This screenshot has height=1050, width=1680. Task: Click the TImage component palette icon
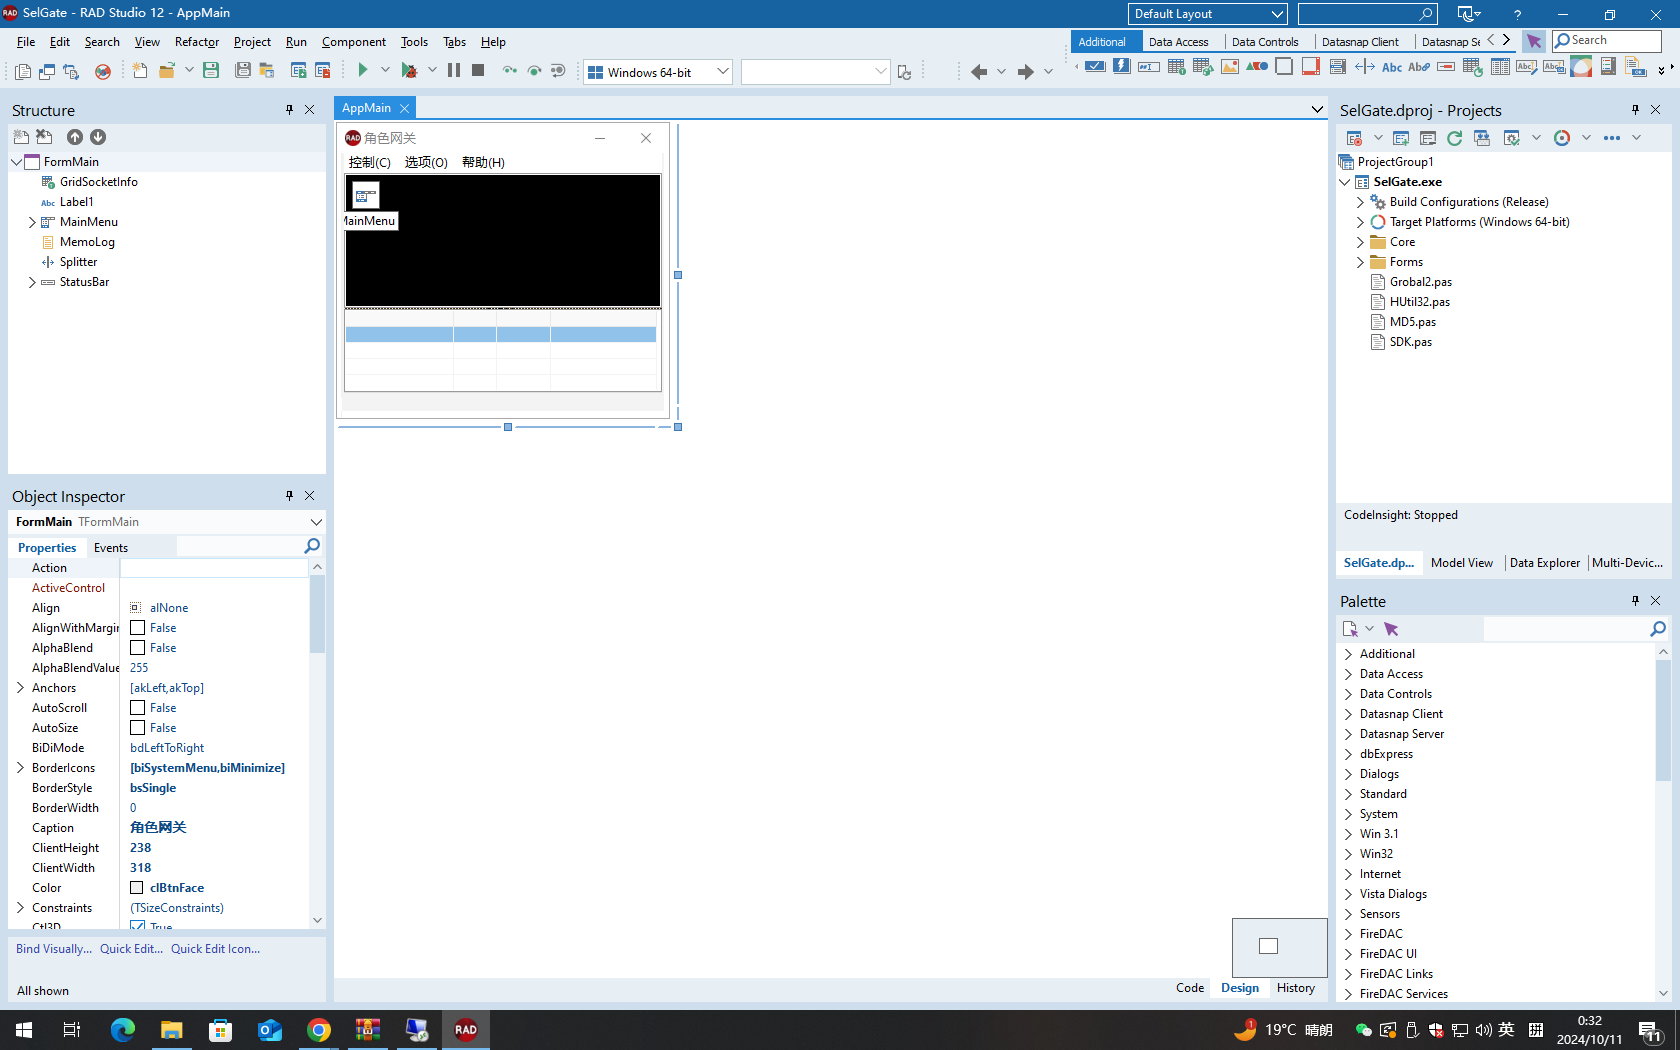[1230, 67]
